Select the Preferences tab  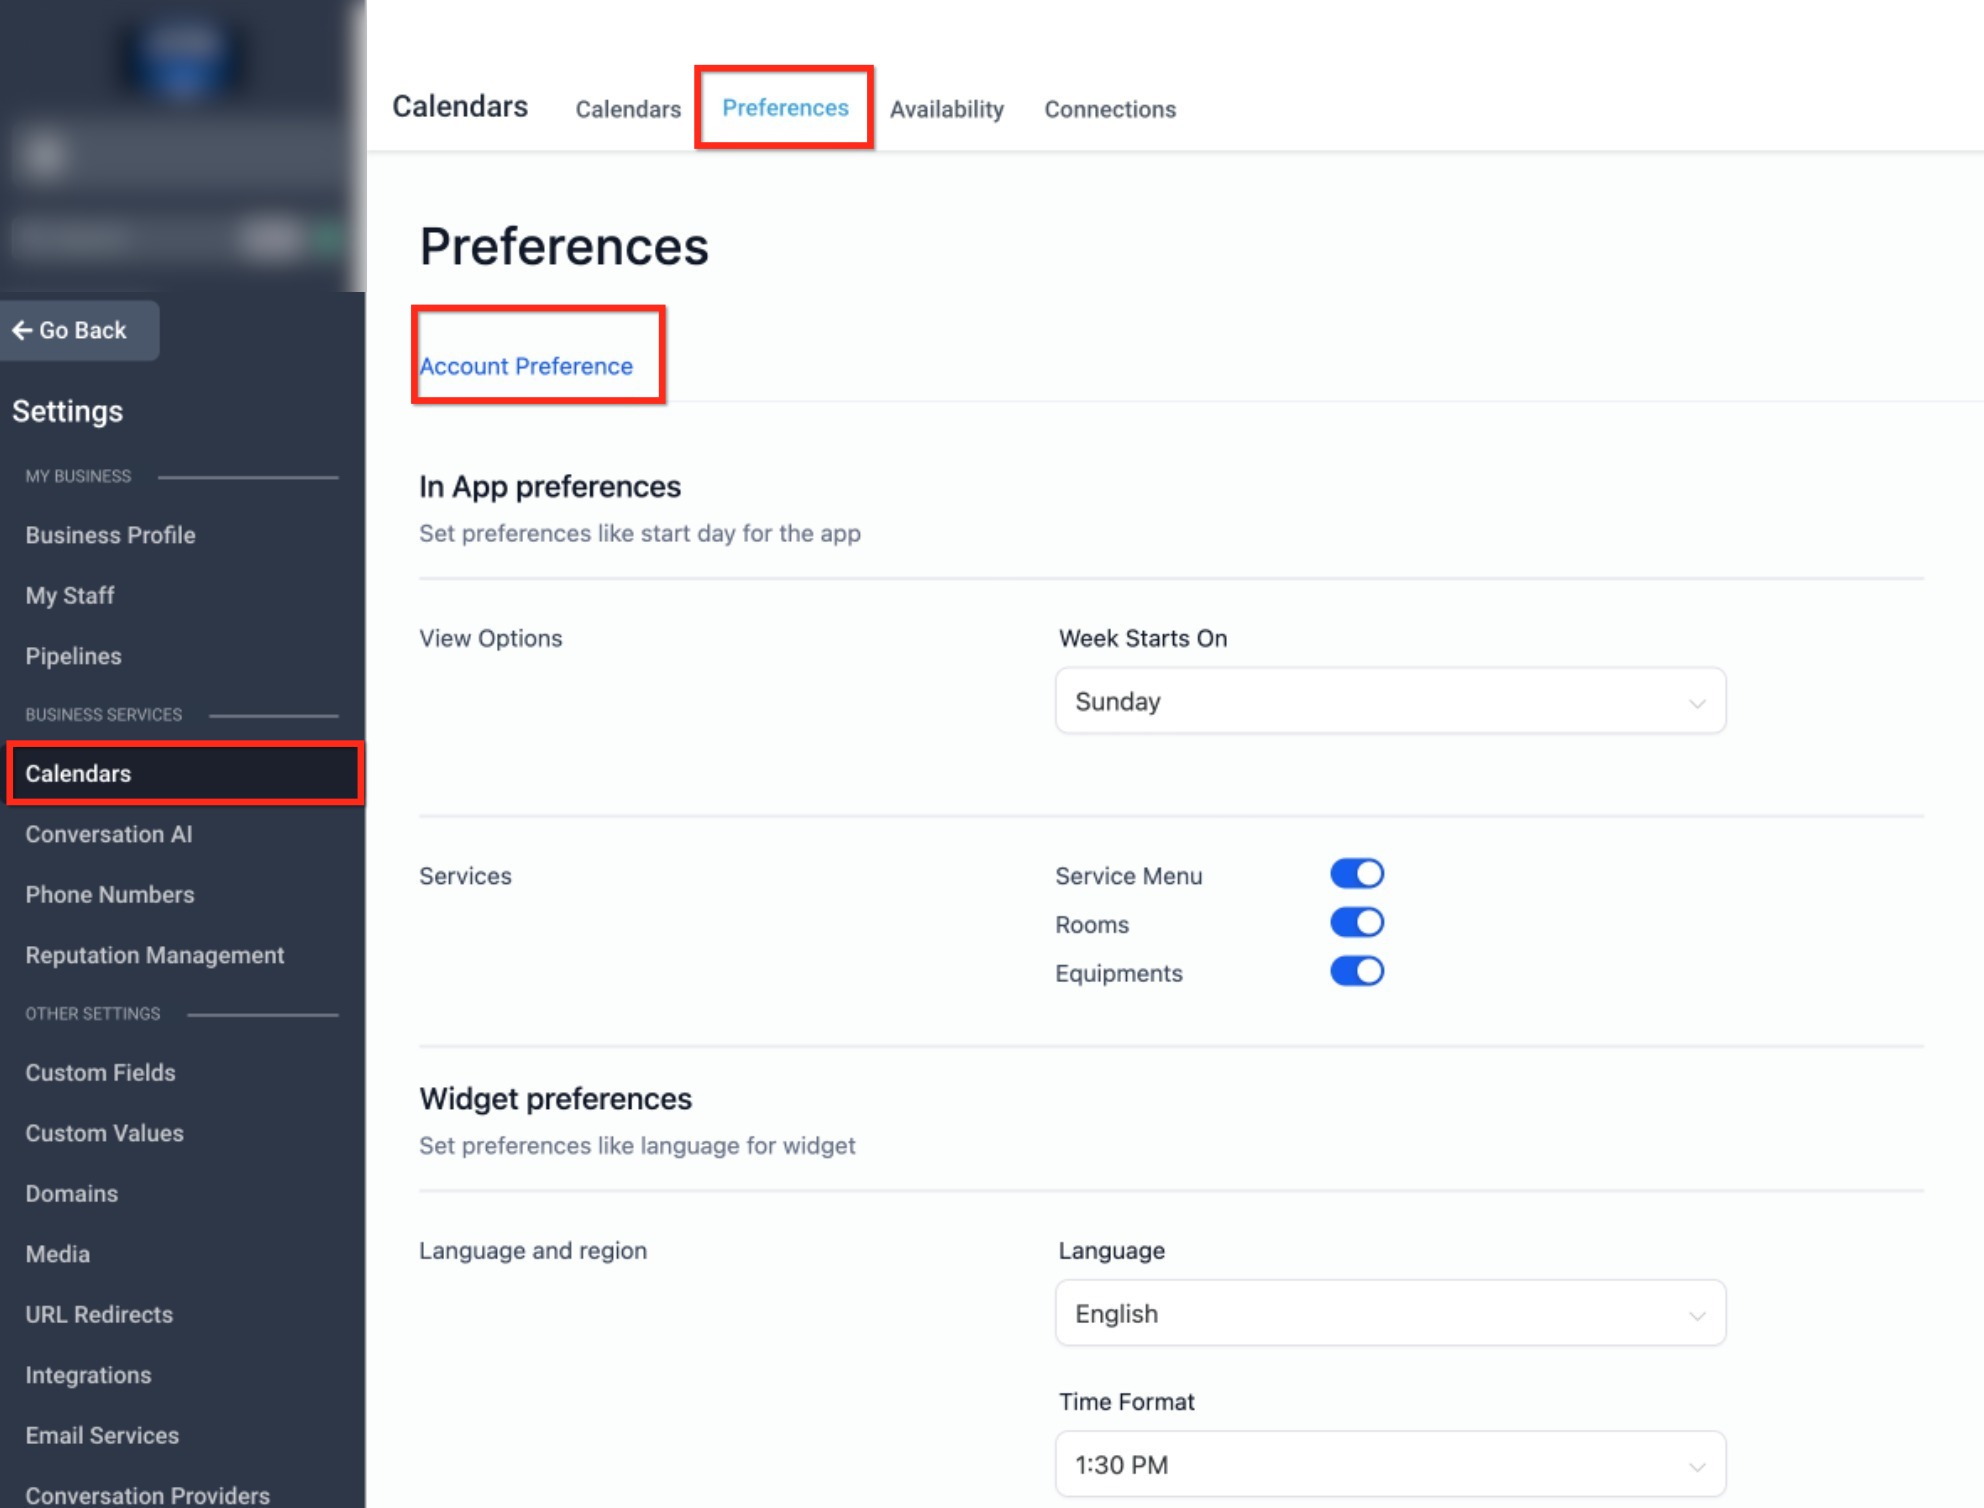pos(785,108)
